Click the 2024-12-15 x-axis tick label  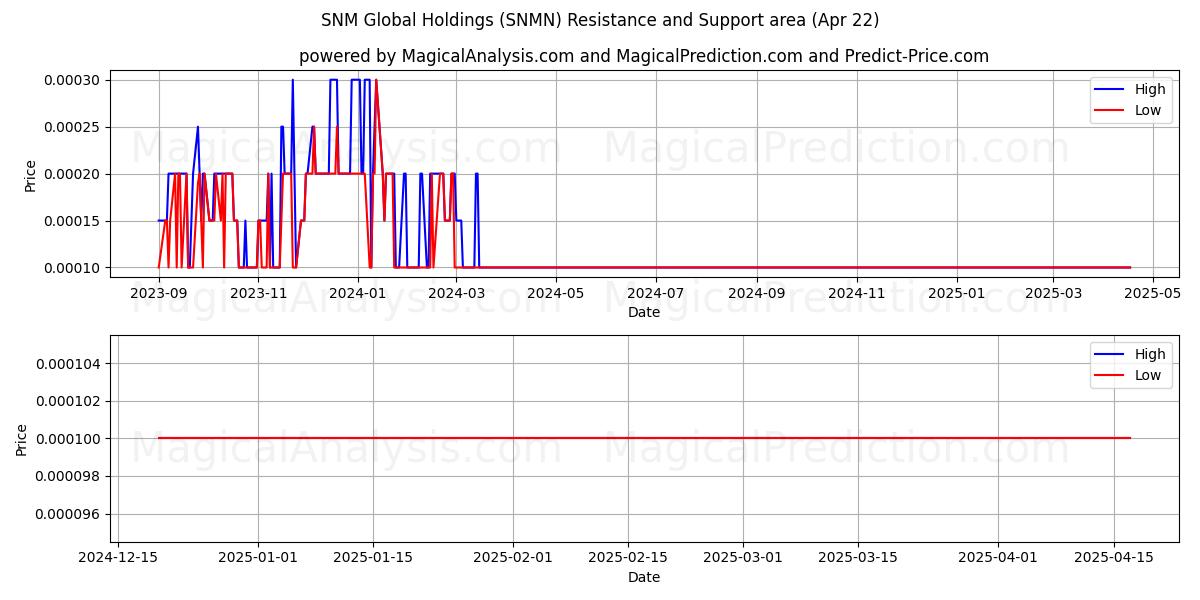click(119, 558)
